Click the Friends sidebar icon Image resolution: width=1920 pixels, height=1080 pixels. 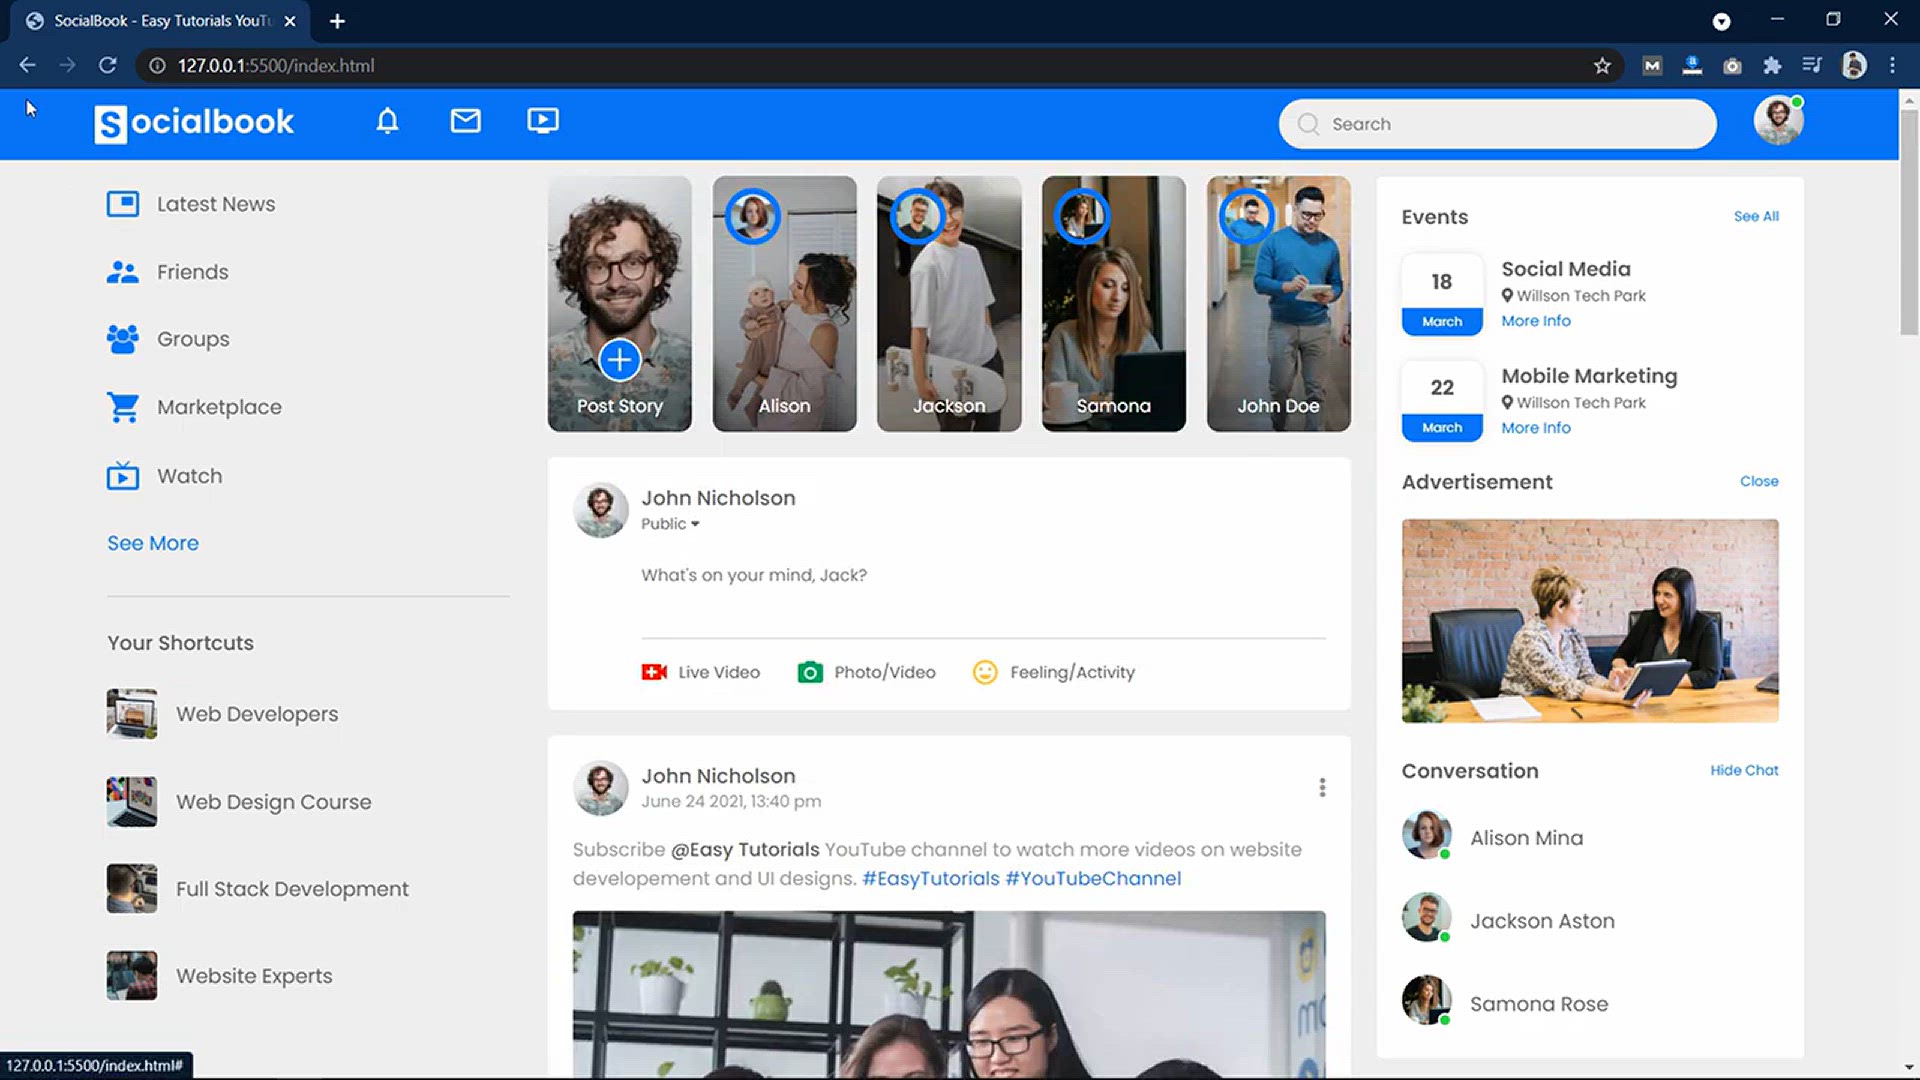123,272
